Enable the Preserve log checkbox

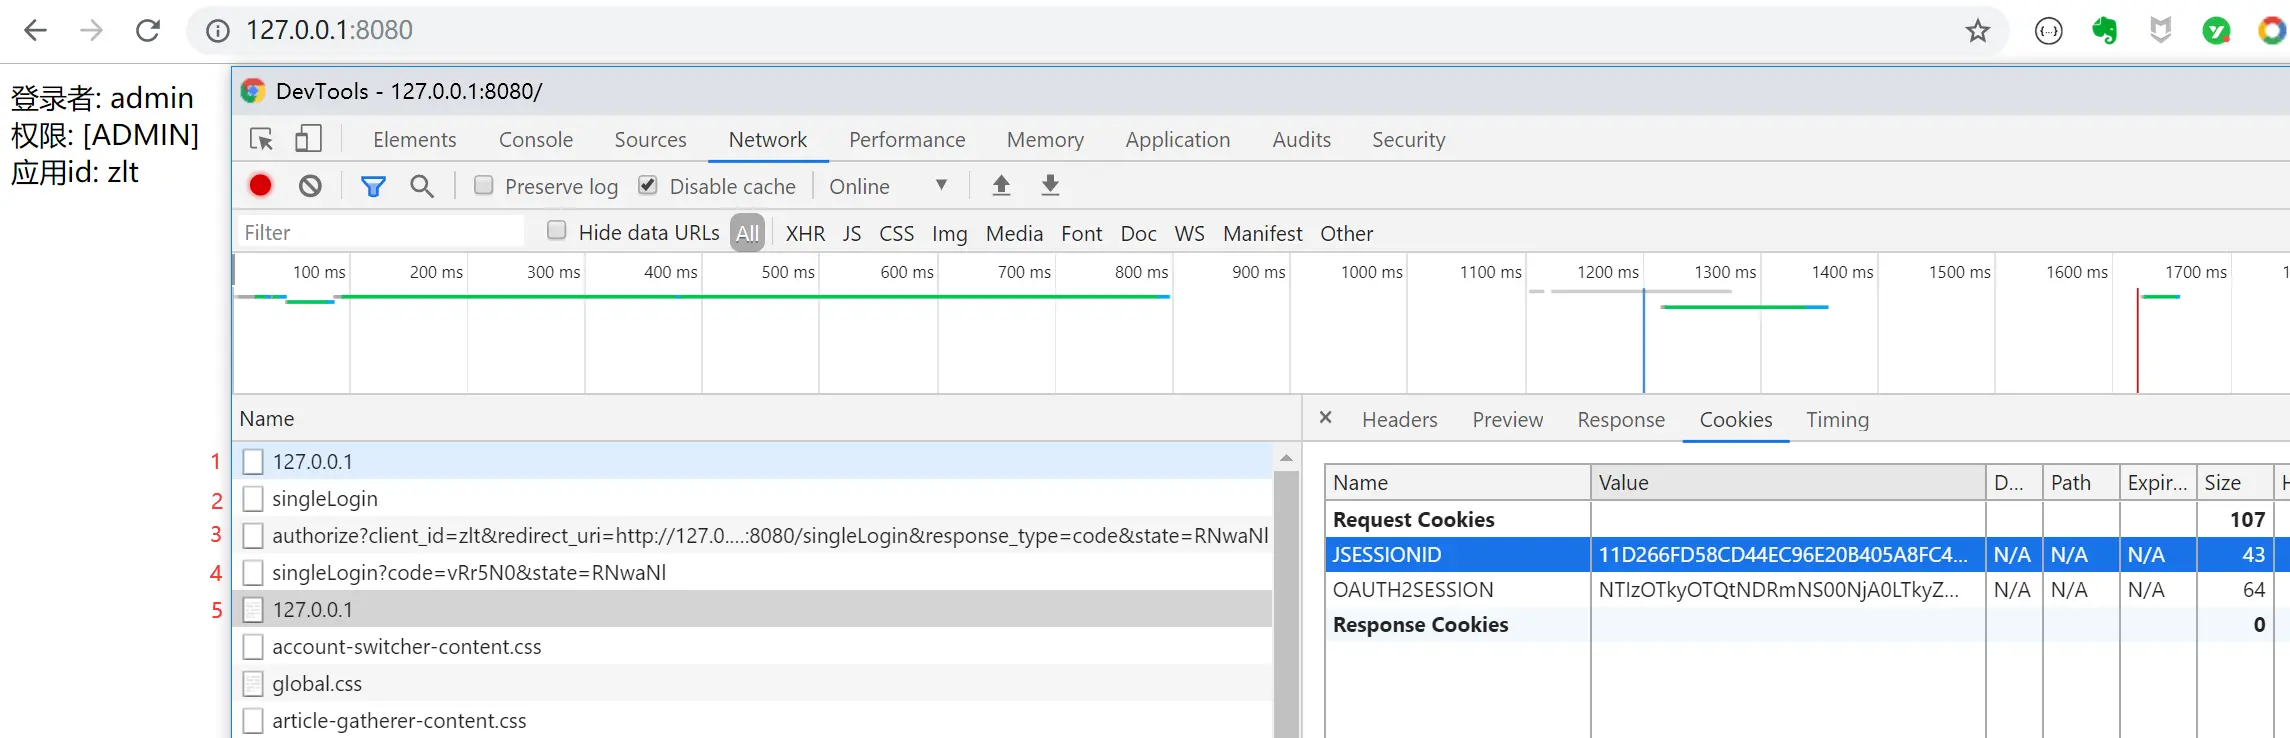(484, 185)
